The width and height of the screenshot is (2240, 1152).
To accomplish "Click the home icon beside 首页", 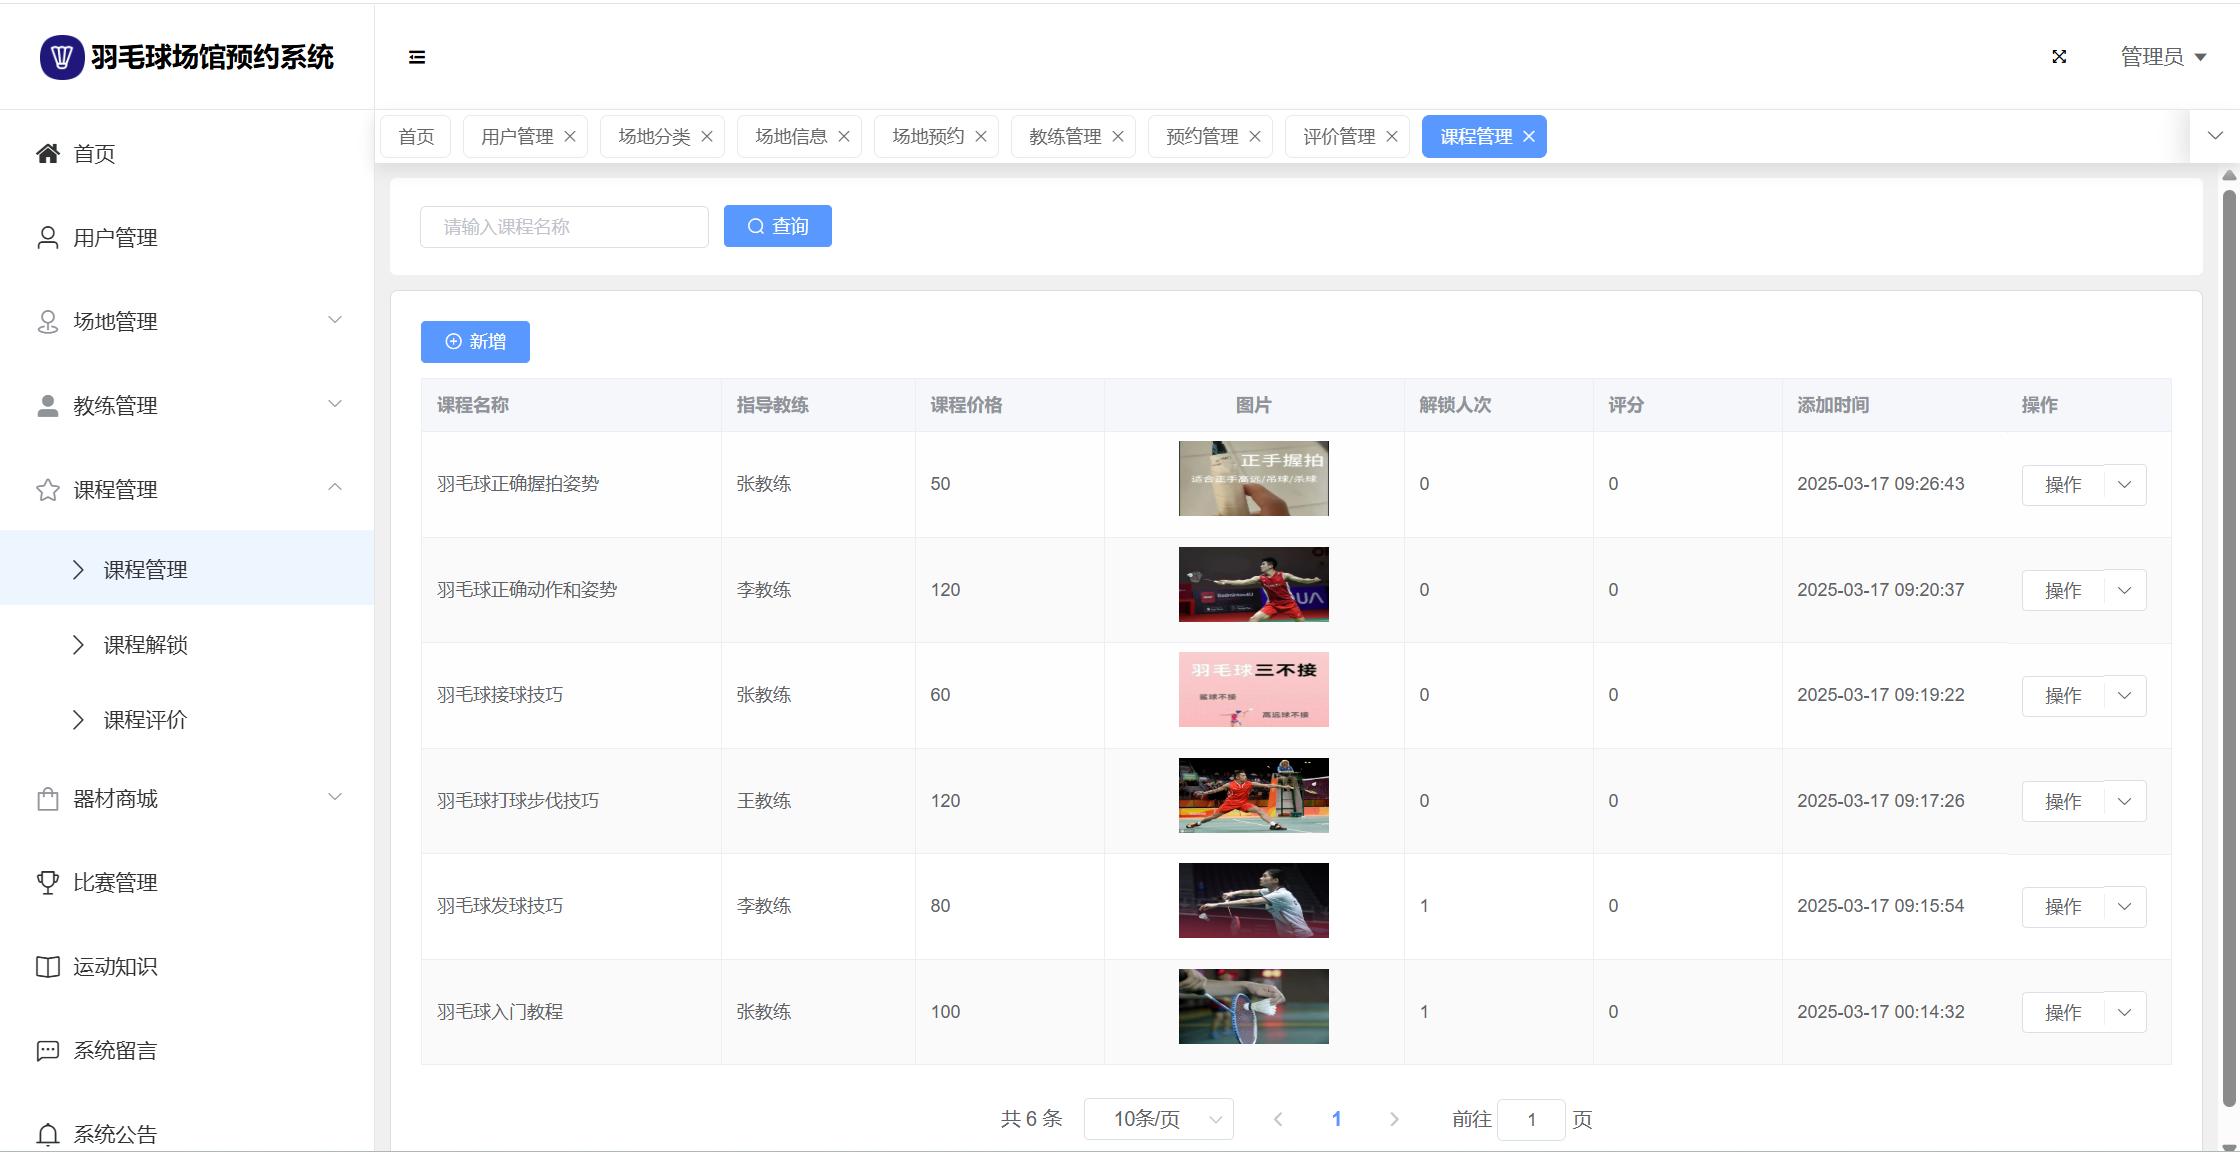I will pos(47,153).
